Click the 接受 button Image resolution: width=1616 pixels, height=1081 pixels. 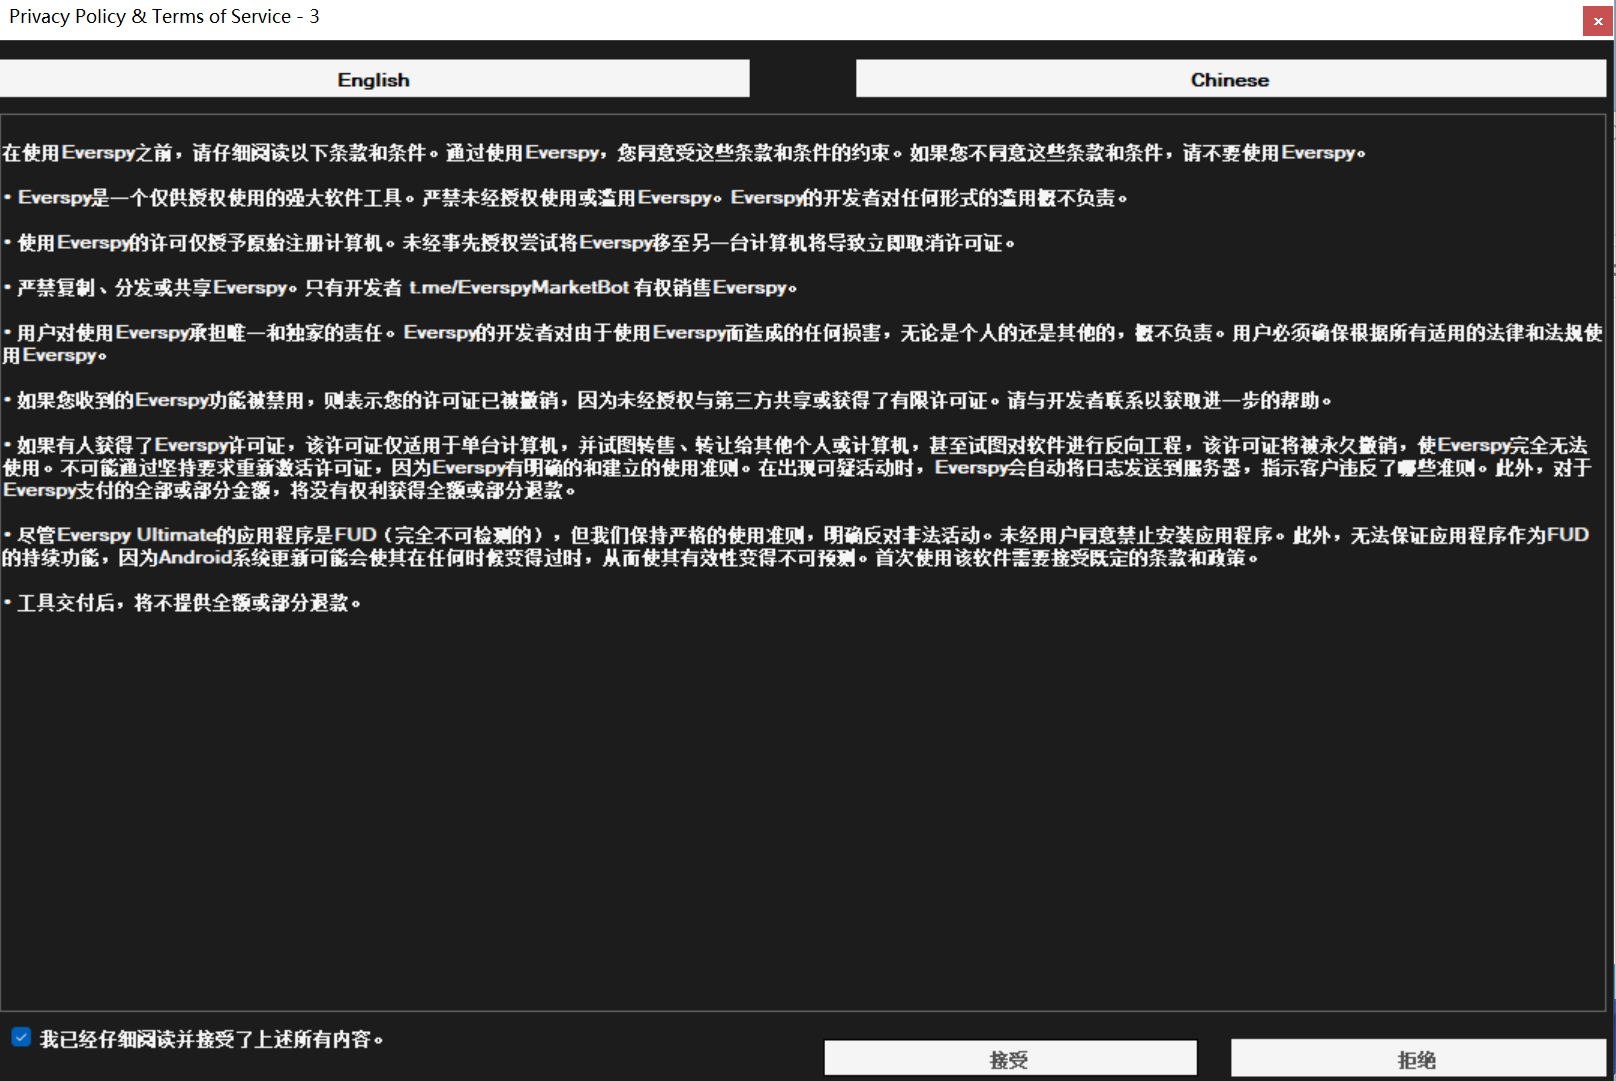(x=1010, y=1059)
